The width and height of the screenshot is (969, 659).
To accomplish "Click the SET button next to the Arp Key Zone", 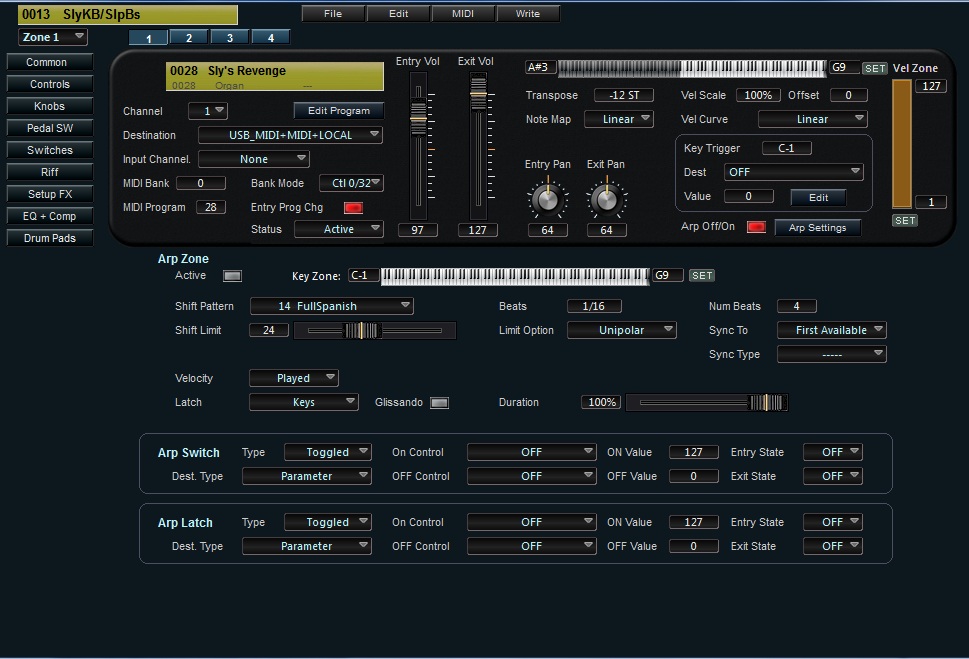I will point(702,275).
